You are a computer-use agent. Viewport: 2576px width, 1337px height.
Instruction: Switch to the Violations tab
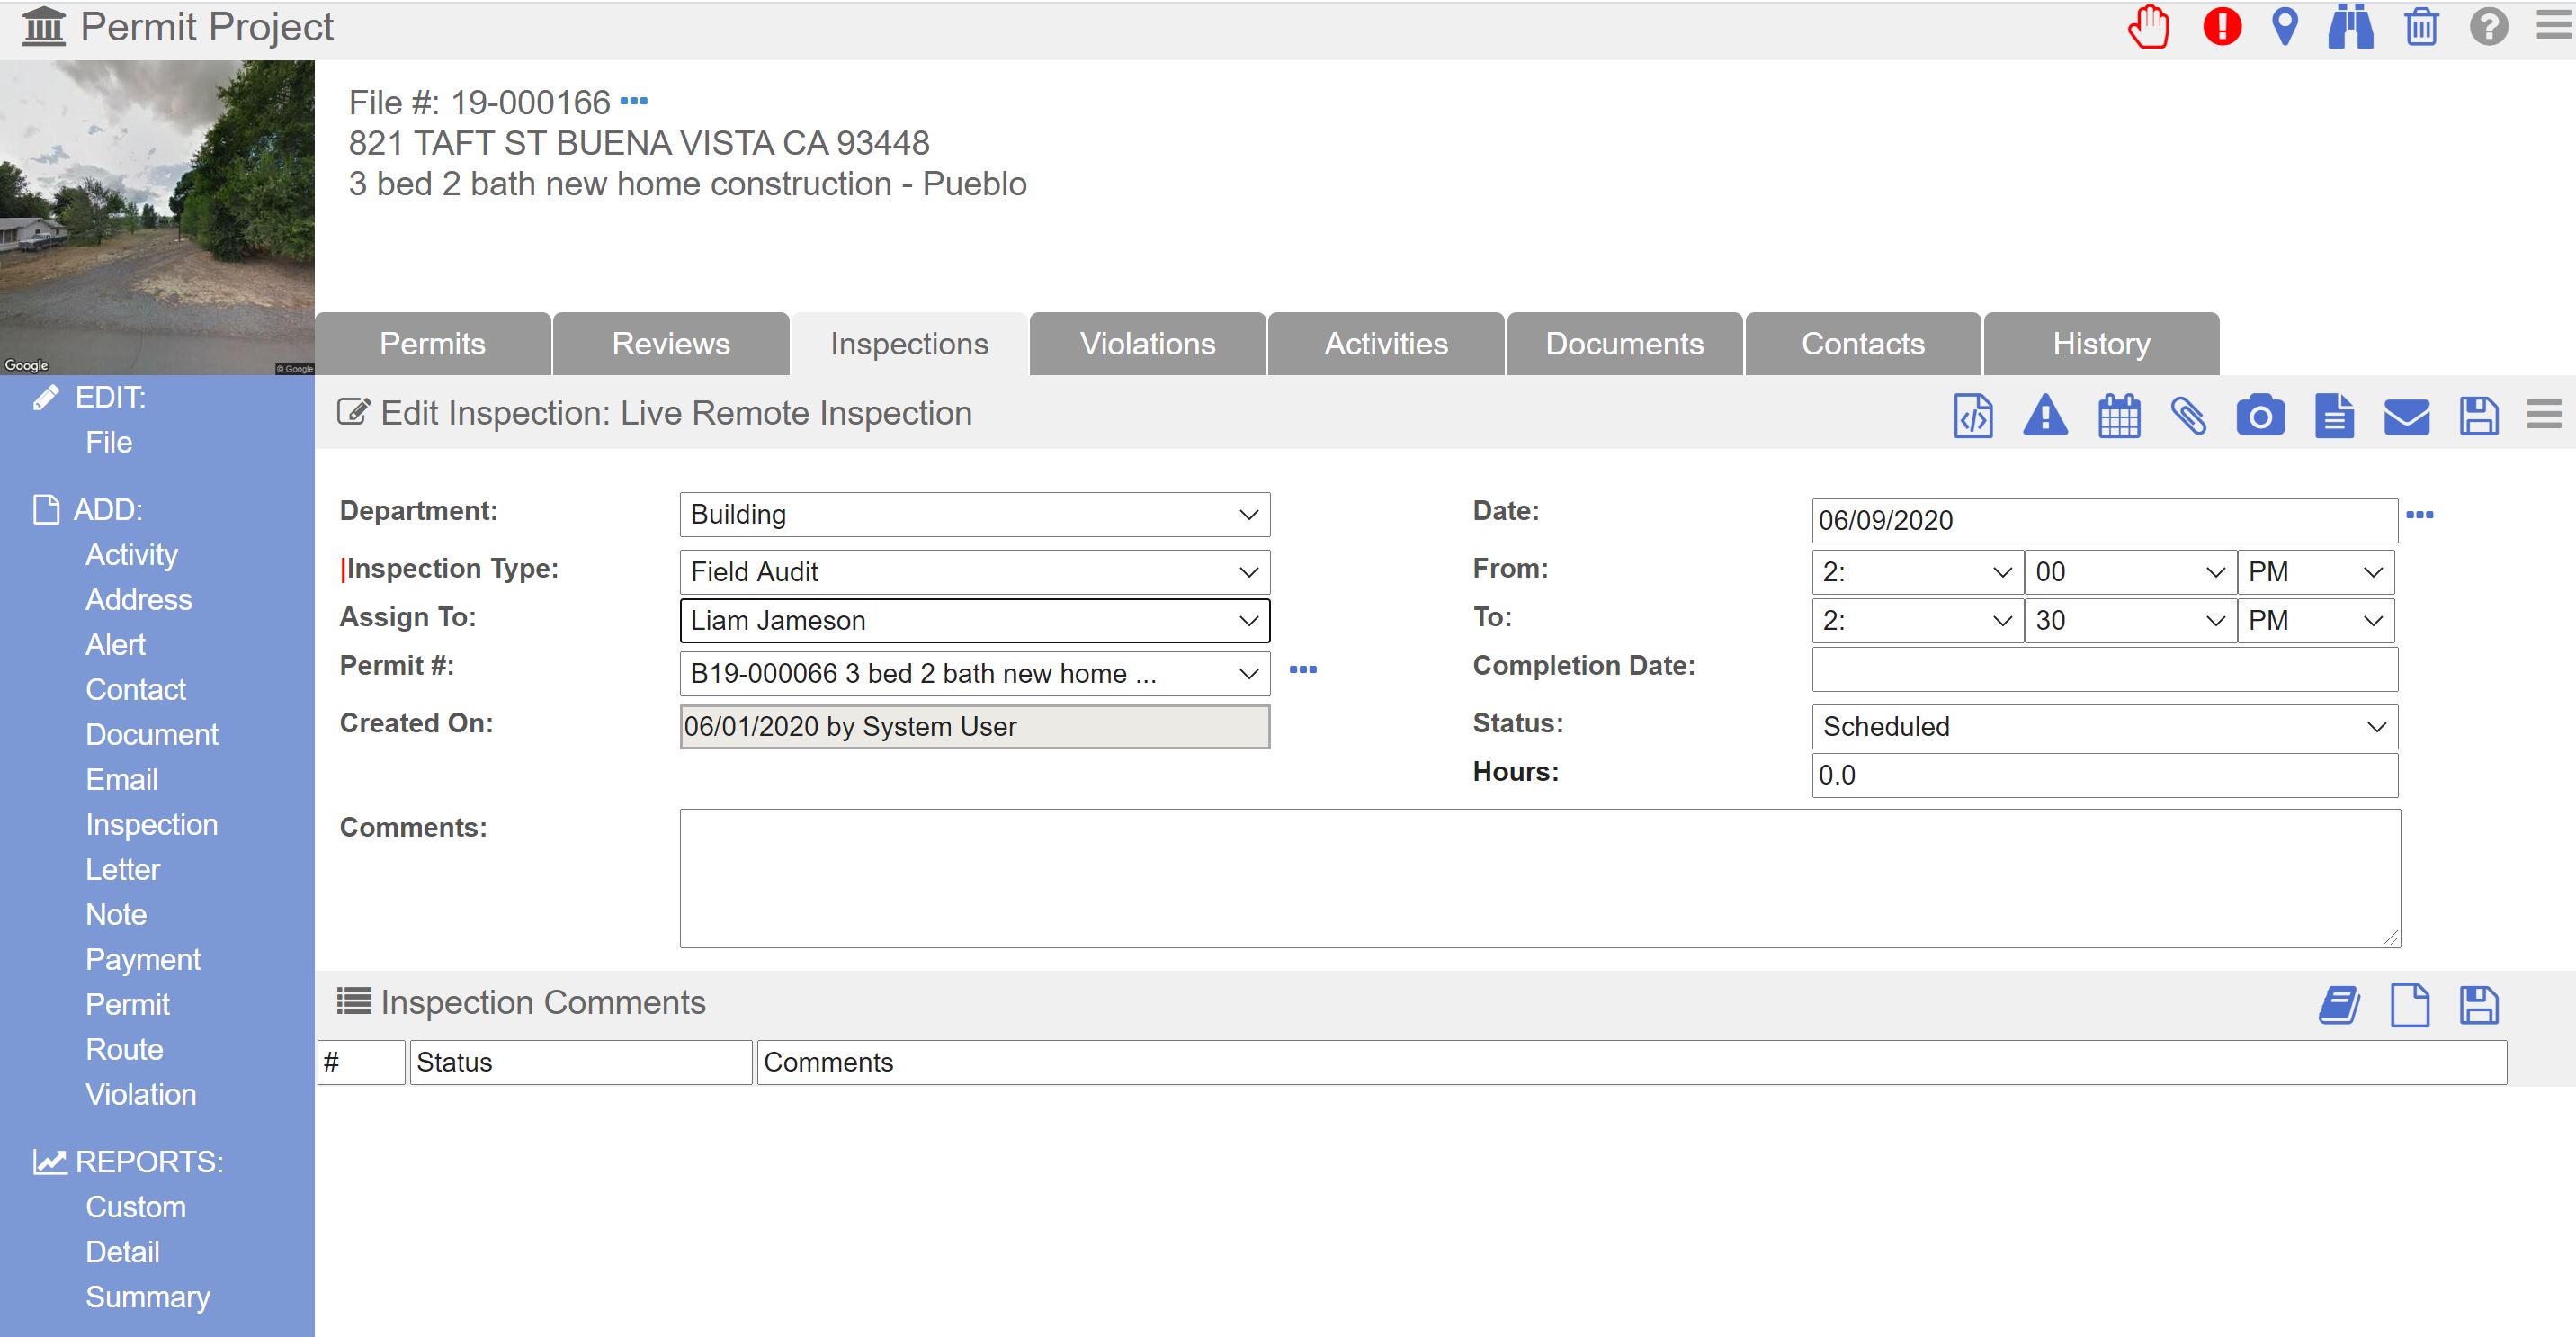click(x=1147, y=344)
